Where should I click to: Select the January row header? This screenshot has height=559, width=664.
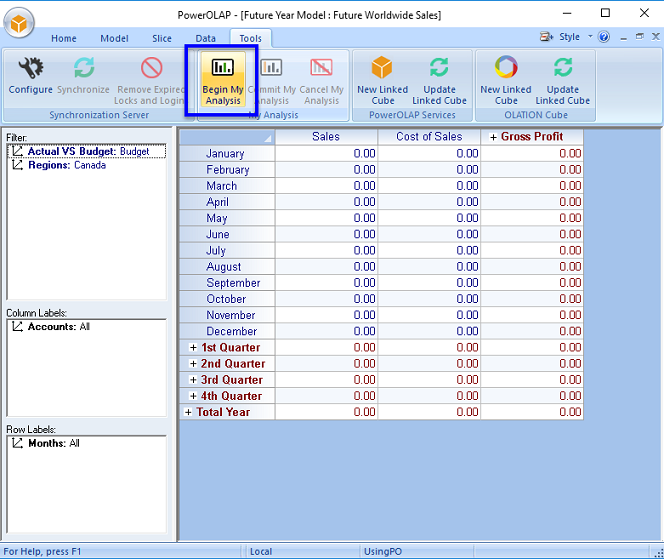click(227, 153)
